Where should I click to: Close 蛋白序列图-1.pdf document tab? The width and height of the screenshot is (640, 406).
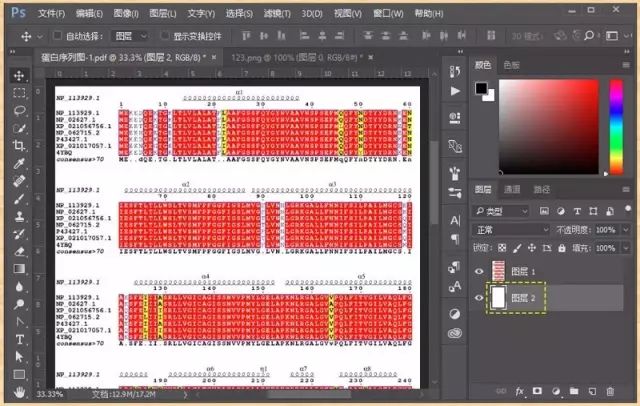pyautogui.click(x=213, y=58)
